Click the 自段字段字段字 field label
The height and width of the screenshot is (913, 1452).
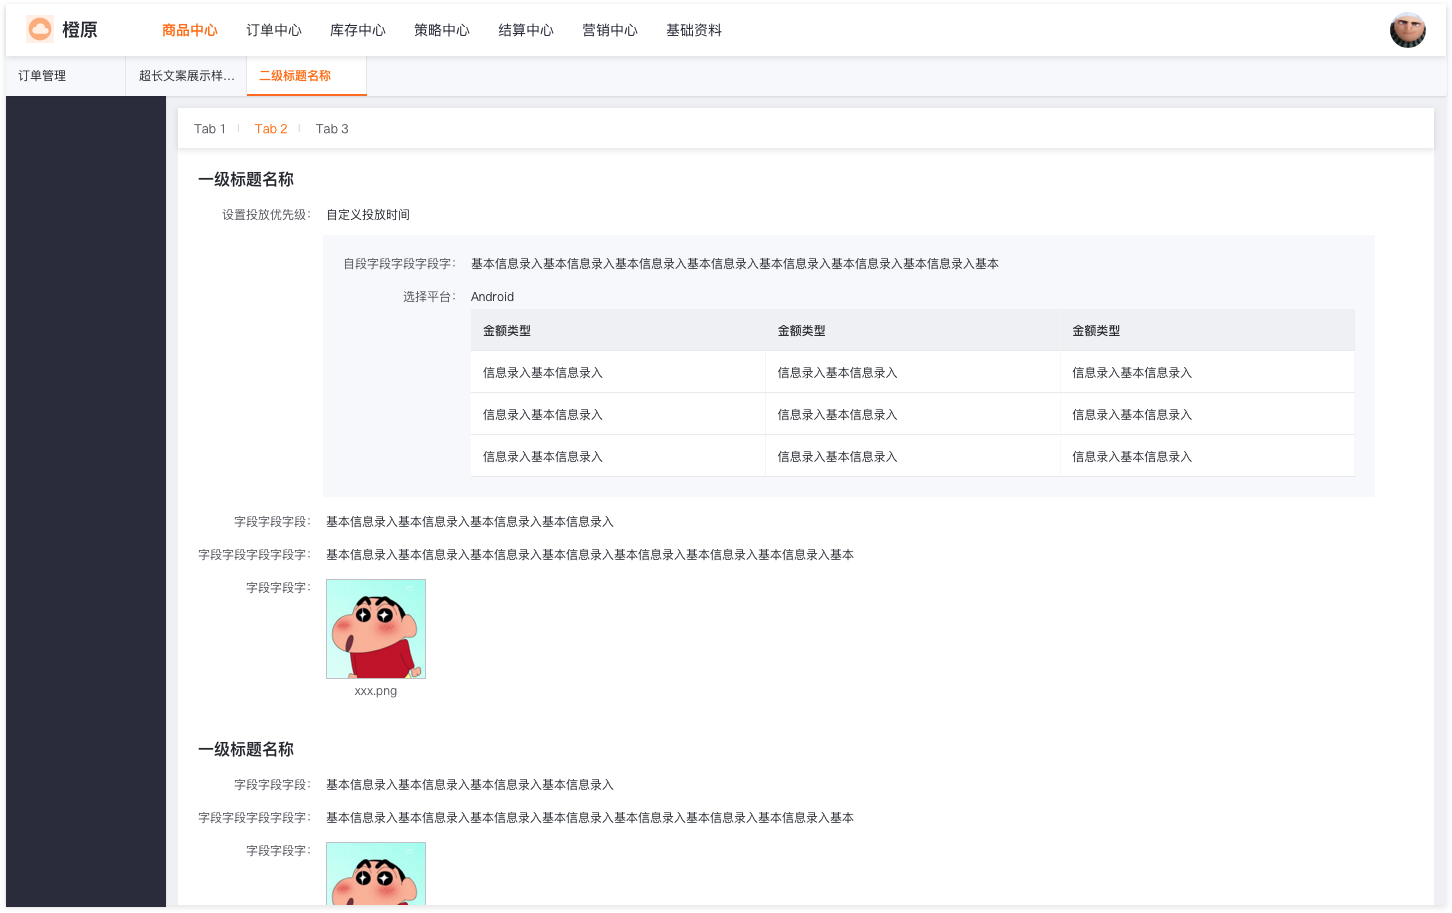pos(399,264)
